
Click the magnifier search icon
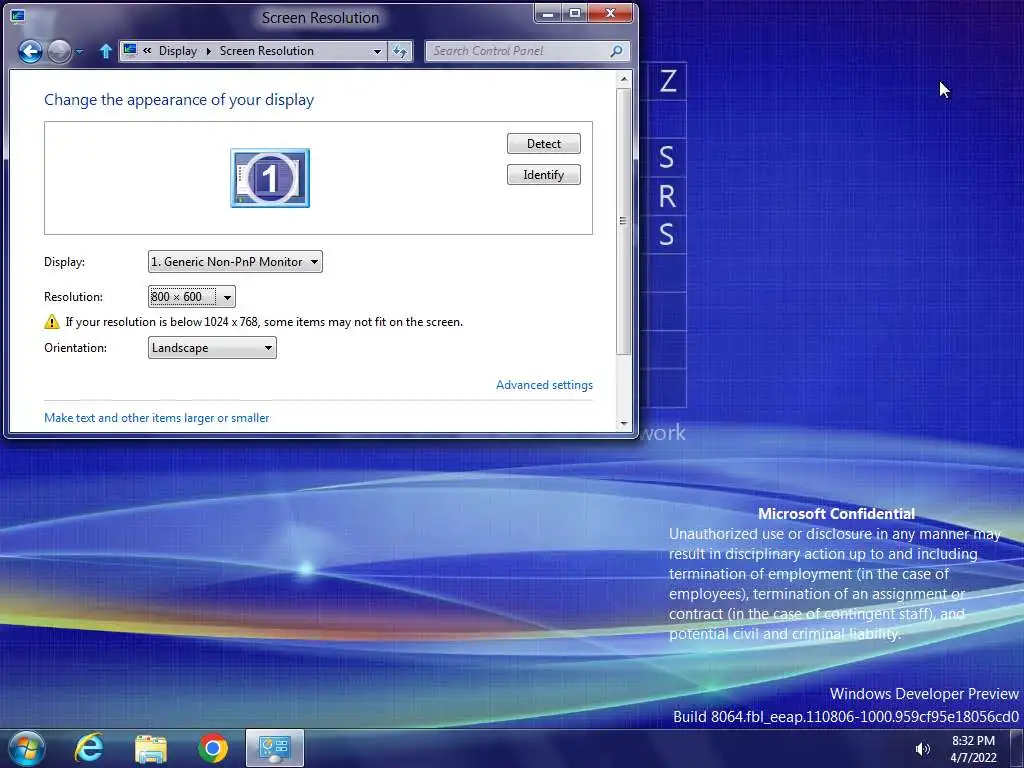click(x=616, y=51)
